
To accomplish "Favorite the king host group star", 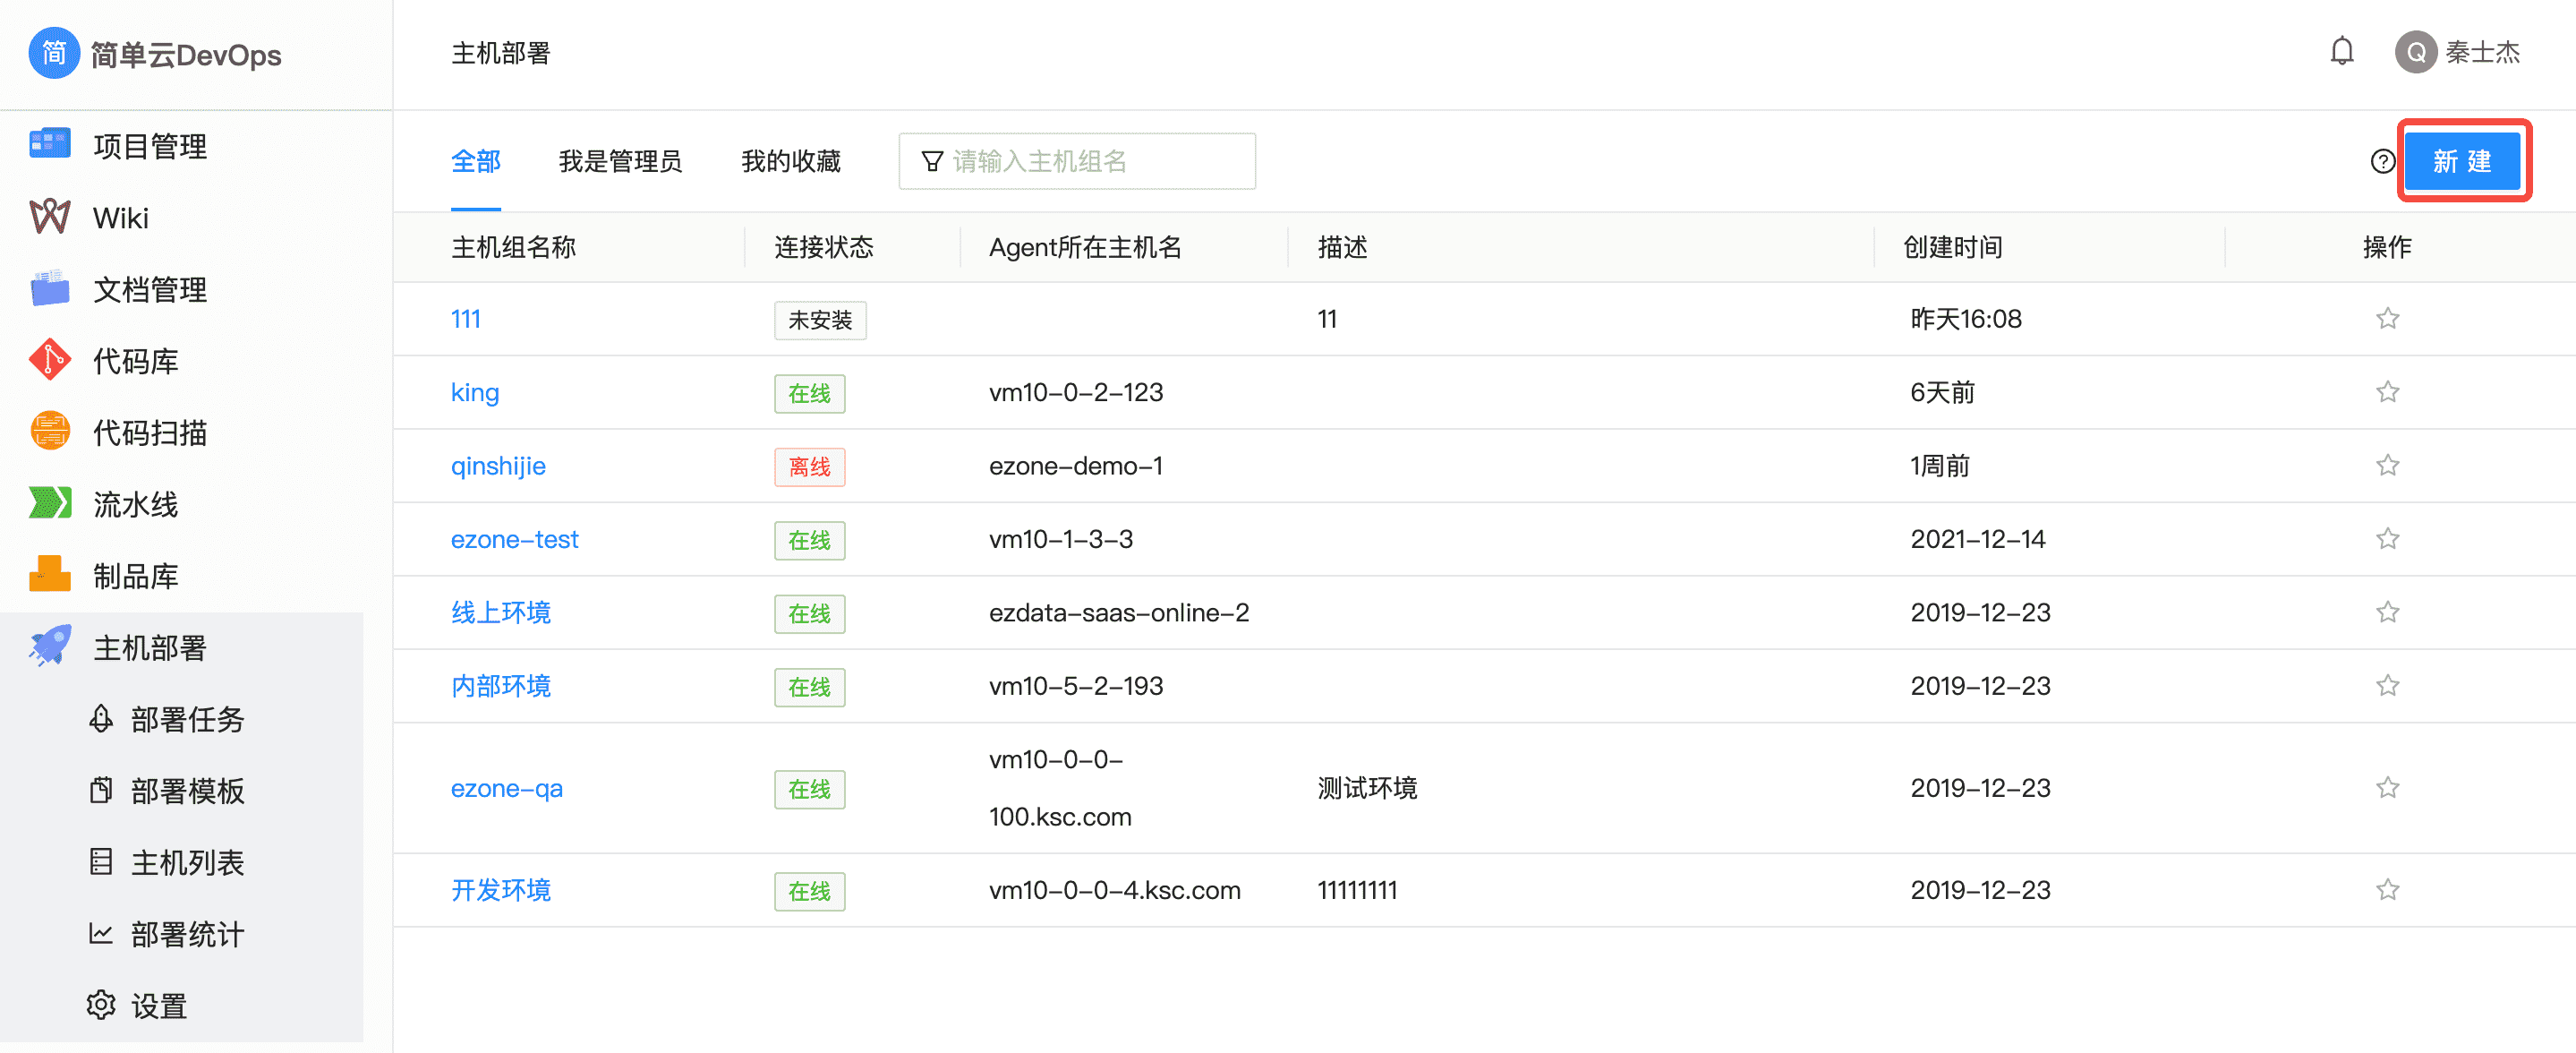I will [x=2387, y=392].
